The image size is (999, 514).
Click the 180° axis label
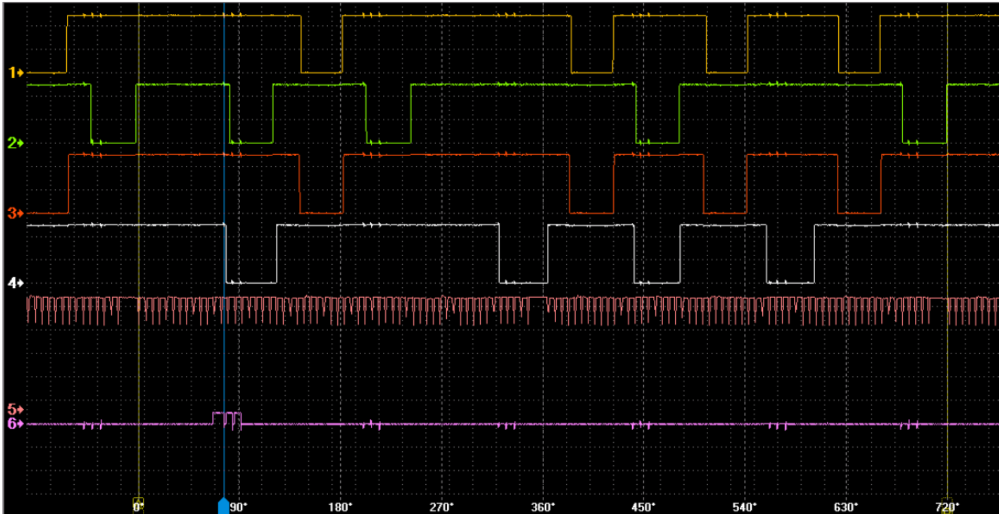tap(341, 506)
